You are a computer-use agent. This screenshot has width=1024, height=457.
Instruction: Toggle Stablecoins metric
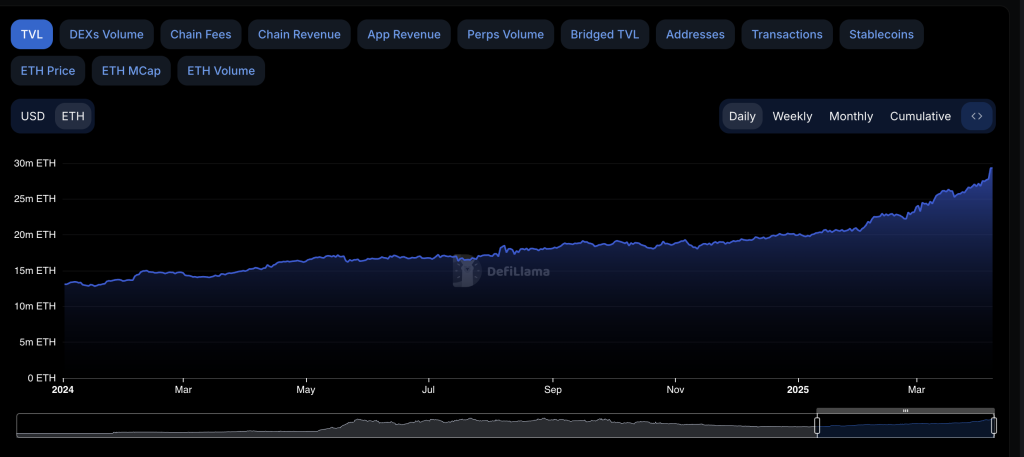pos(881,34)
